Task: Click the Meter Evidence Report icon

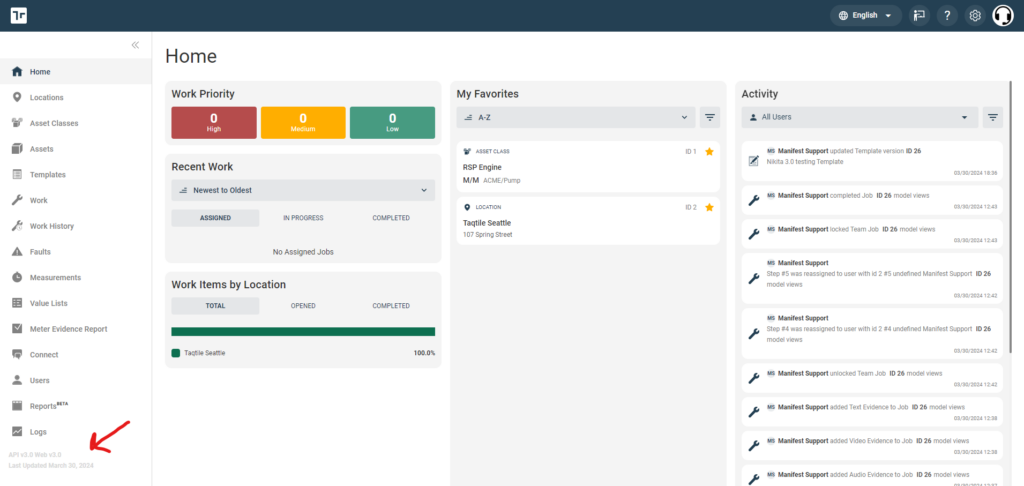Action: coord(17,329)
